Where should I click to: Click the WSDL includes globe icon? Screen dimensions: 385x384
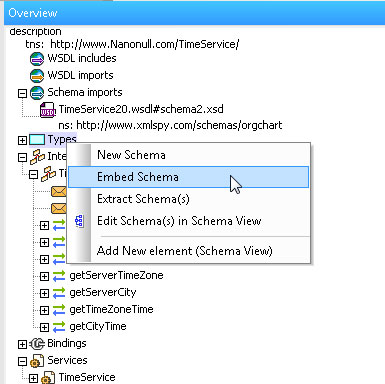[x=37, y=59]
